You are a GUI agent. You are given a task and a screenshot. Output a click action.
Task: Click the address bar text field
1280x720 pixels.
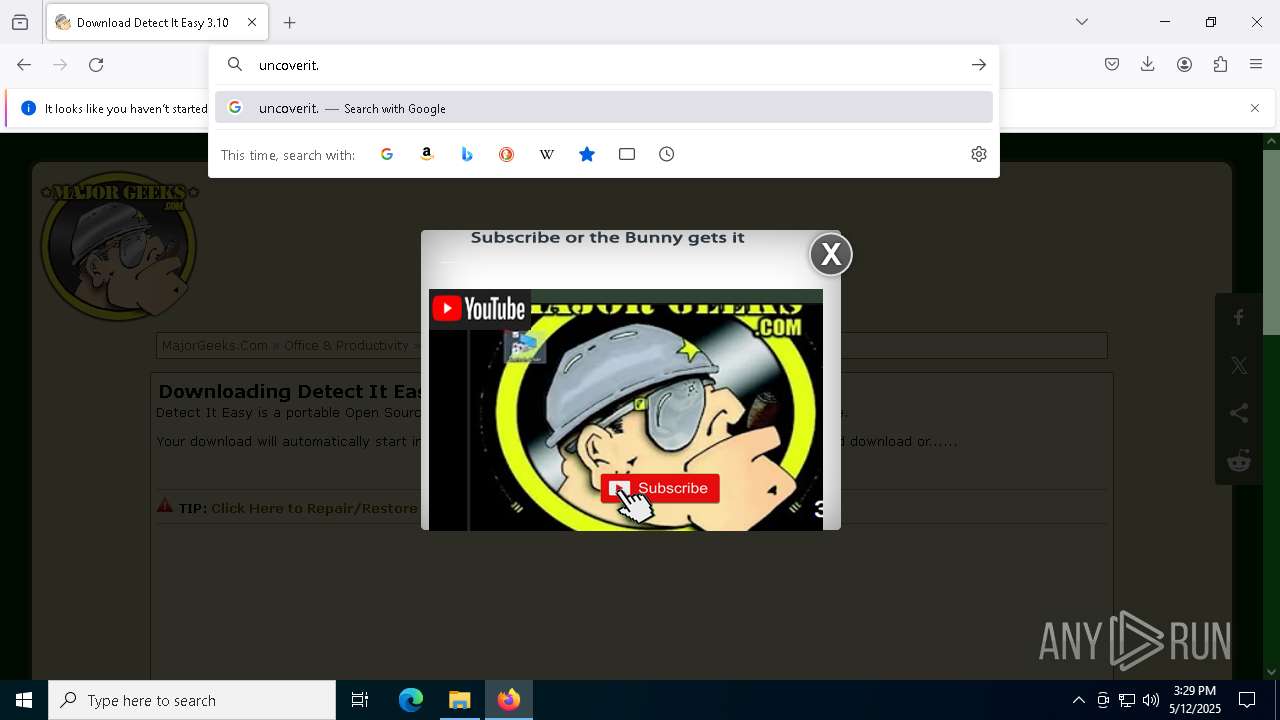tap(605, 65)
